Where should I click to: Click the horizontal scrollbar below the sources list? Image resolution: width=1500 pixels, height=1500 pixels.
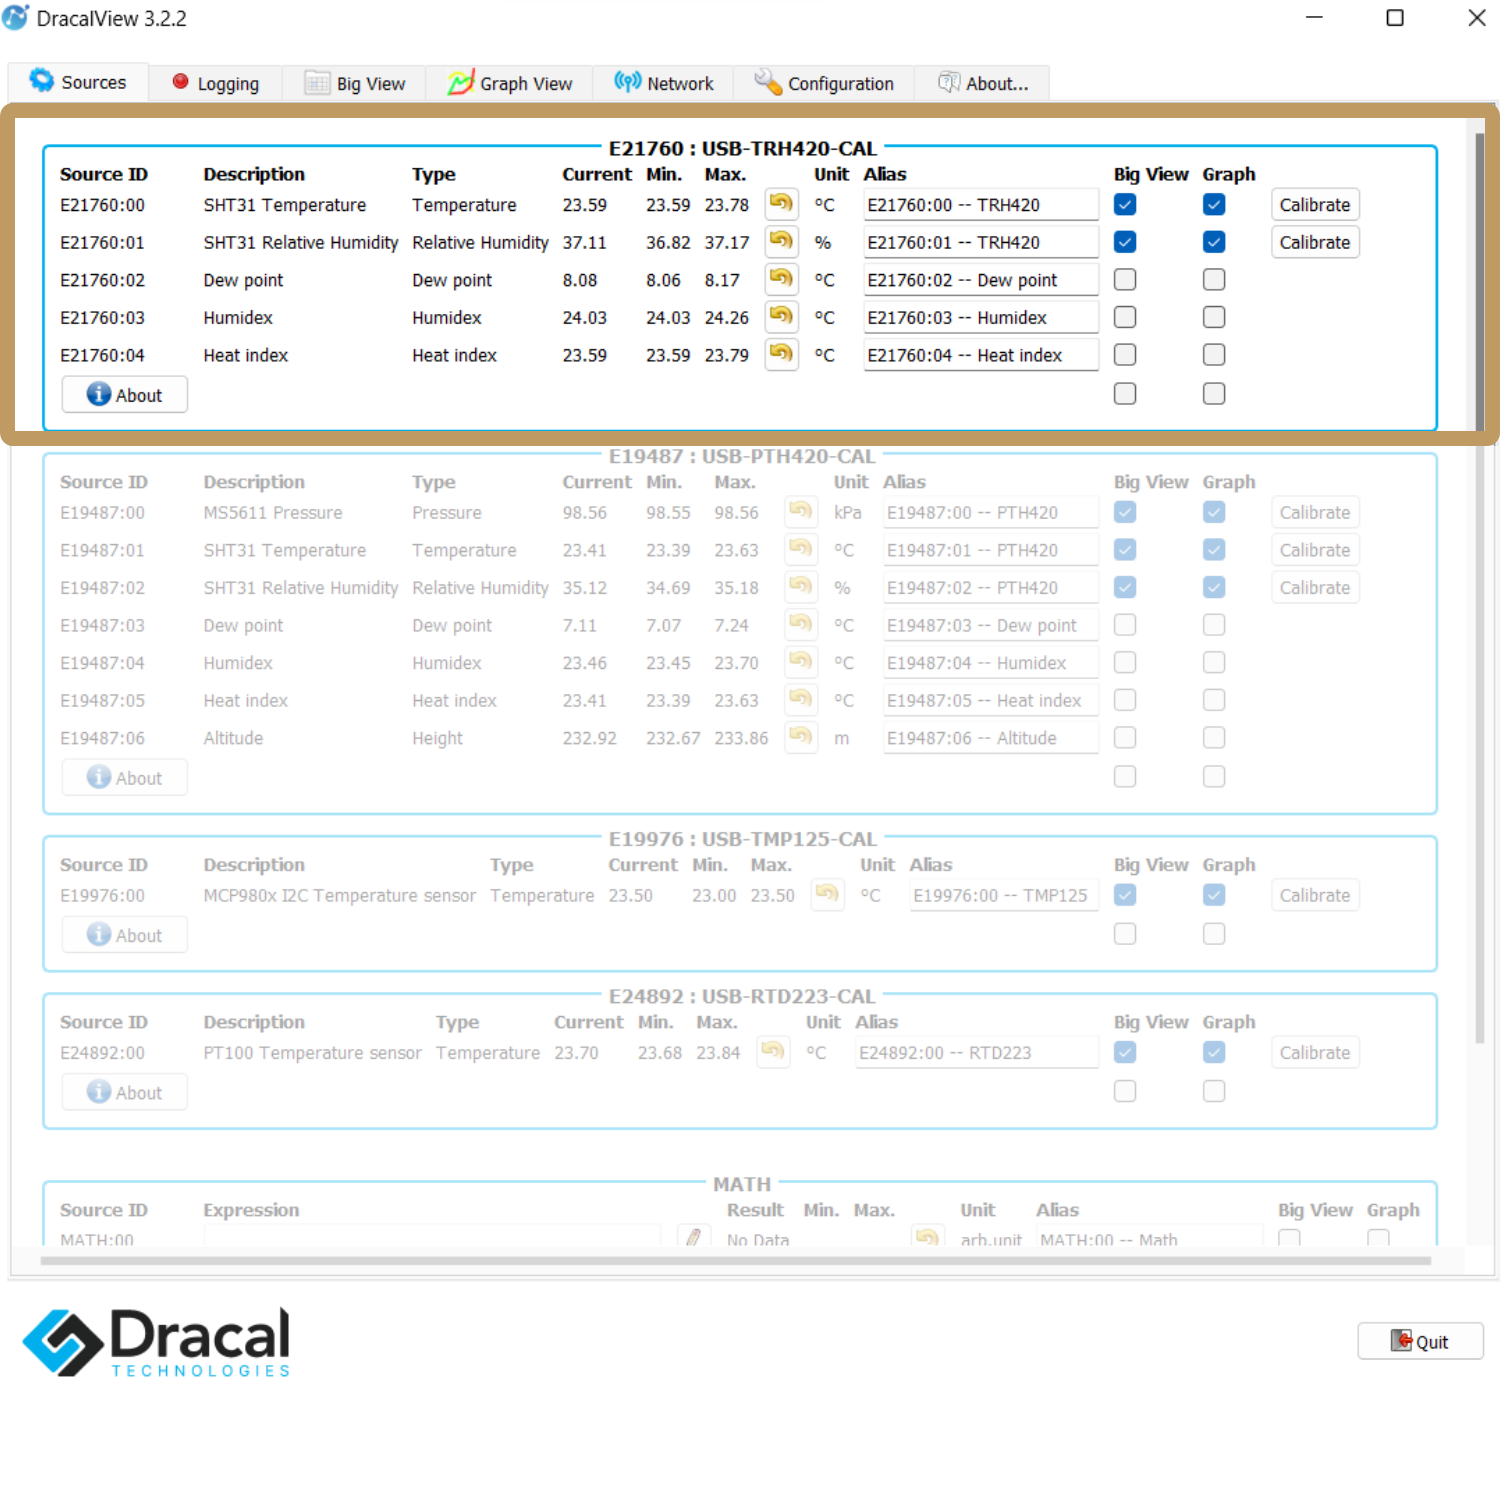click(x=735, y=1261)
